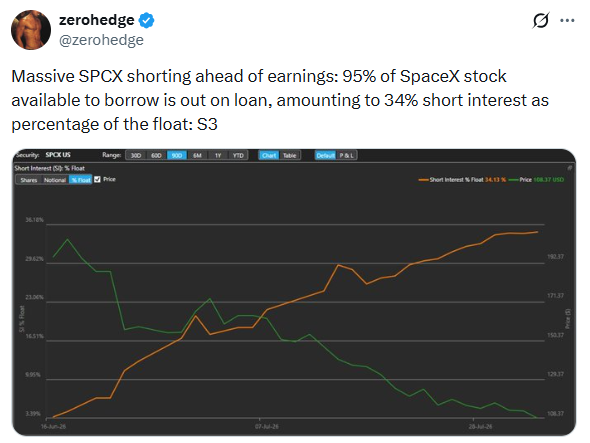Select the P & L mode
This screenshot has height=443, width=590.
pyautogui.click(x=346, y=155)
